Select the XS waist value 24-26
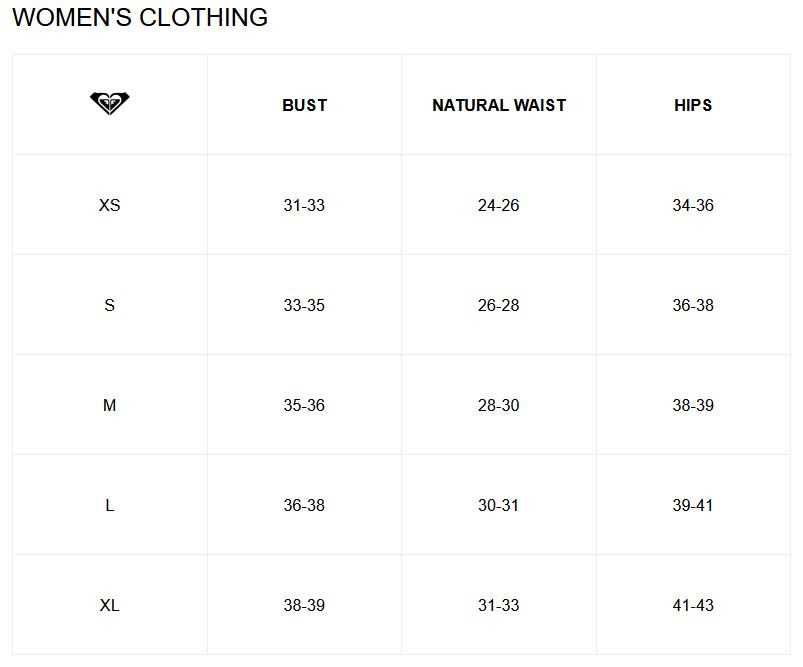Viewport: 803px width, 667px height. pyautogui.click(x=499, y=205)
